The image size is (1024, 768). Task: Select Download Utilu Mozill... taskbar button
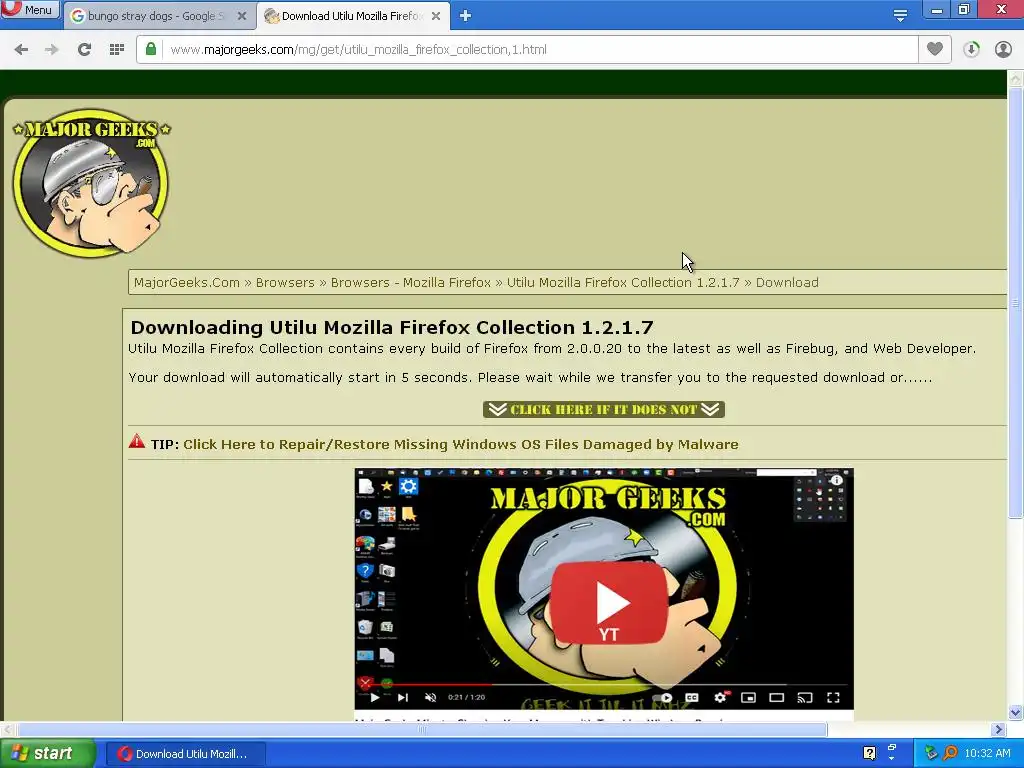point(185,754)
